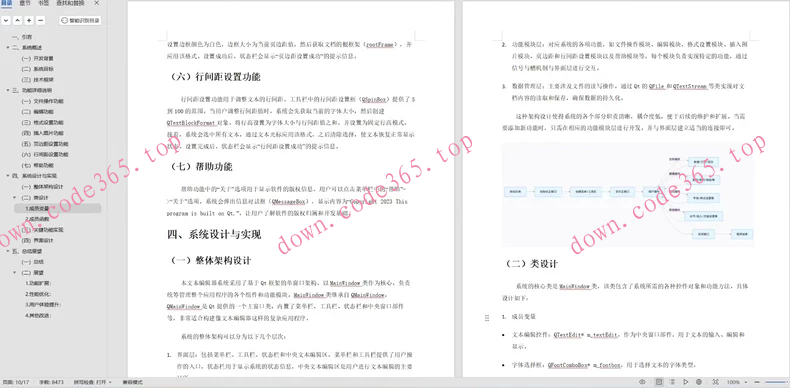
Task: Open the 章节 tab
Action: [25, 3]
